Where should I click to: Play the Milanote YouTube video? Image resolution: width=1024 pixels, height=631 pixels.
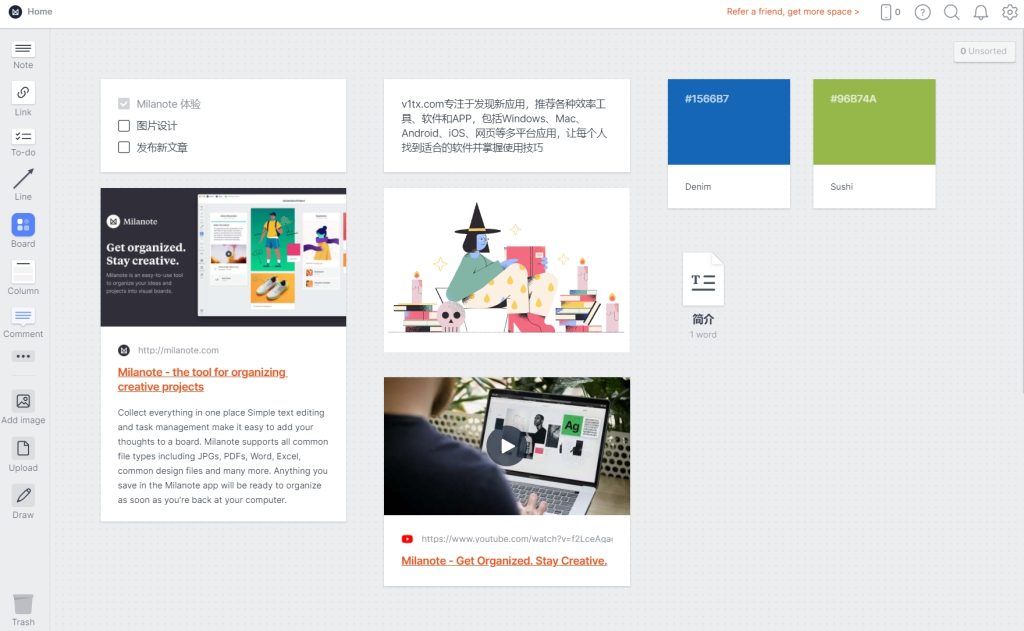pyautogui.click(x=507, y=446)
